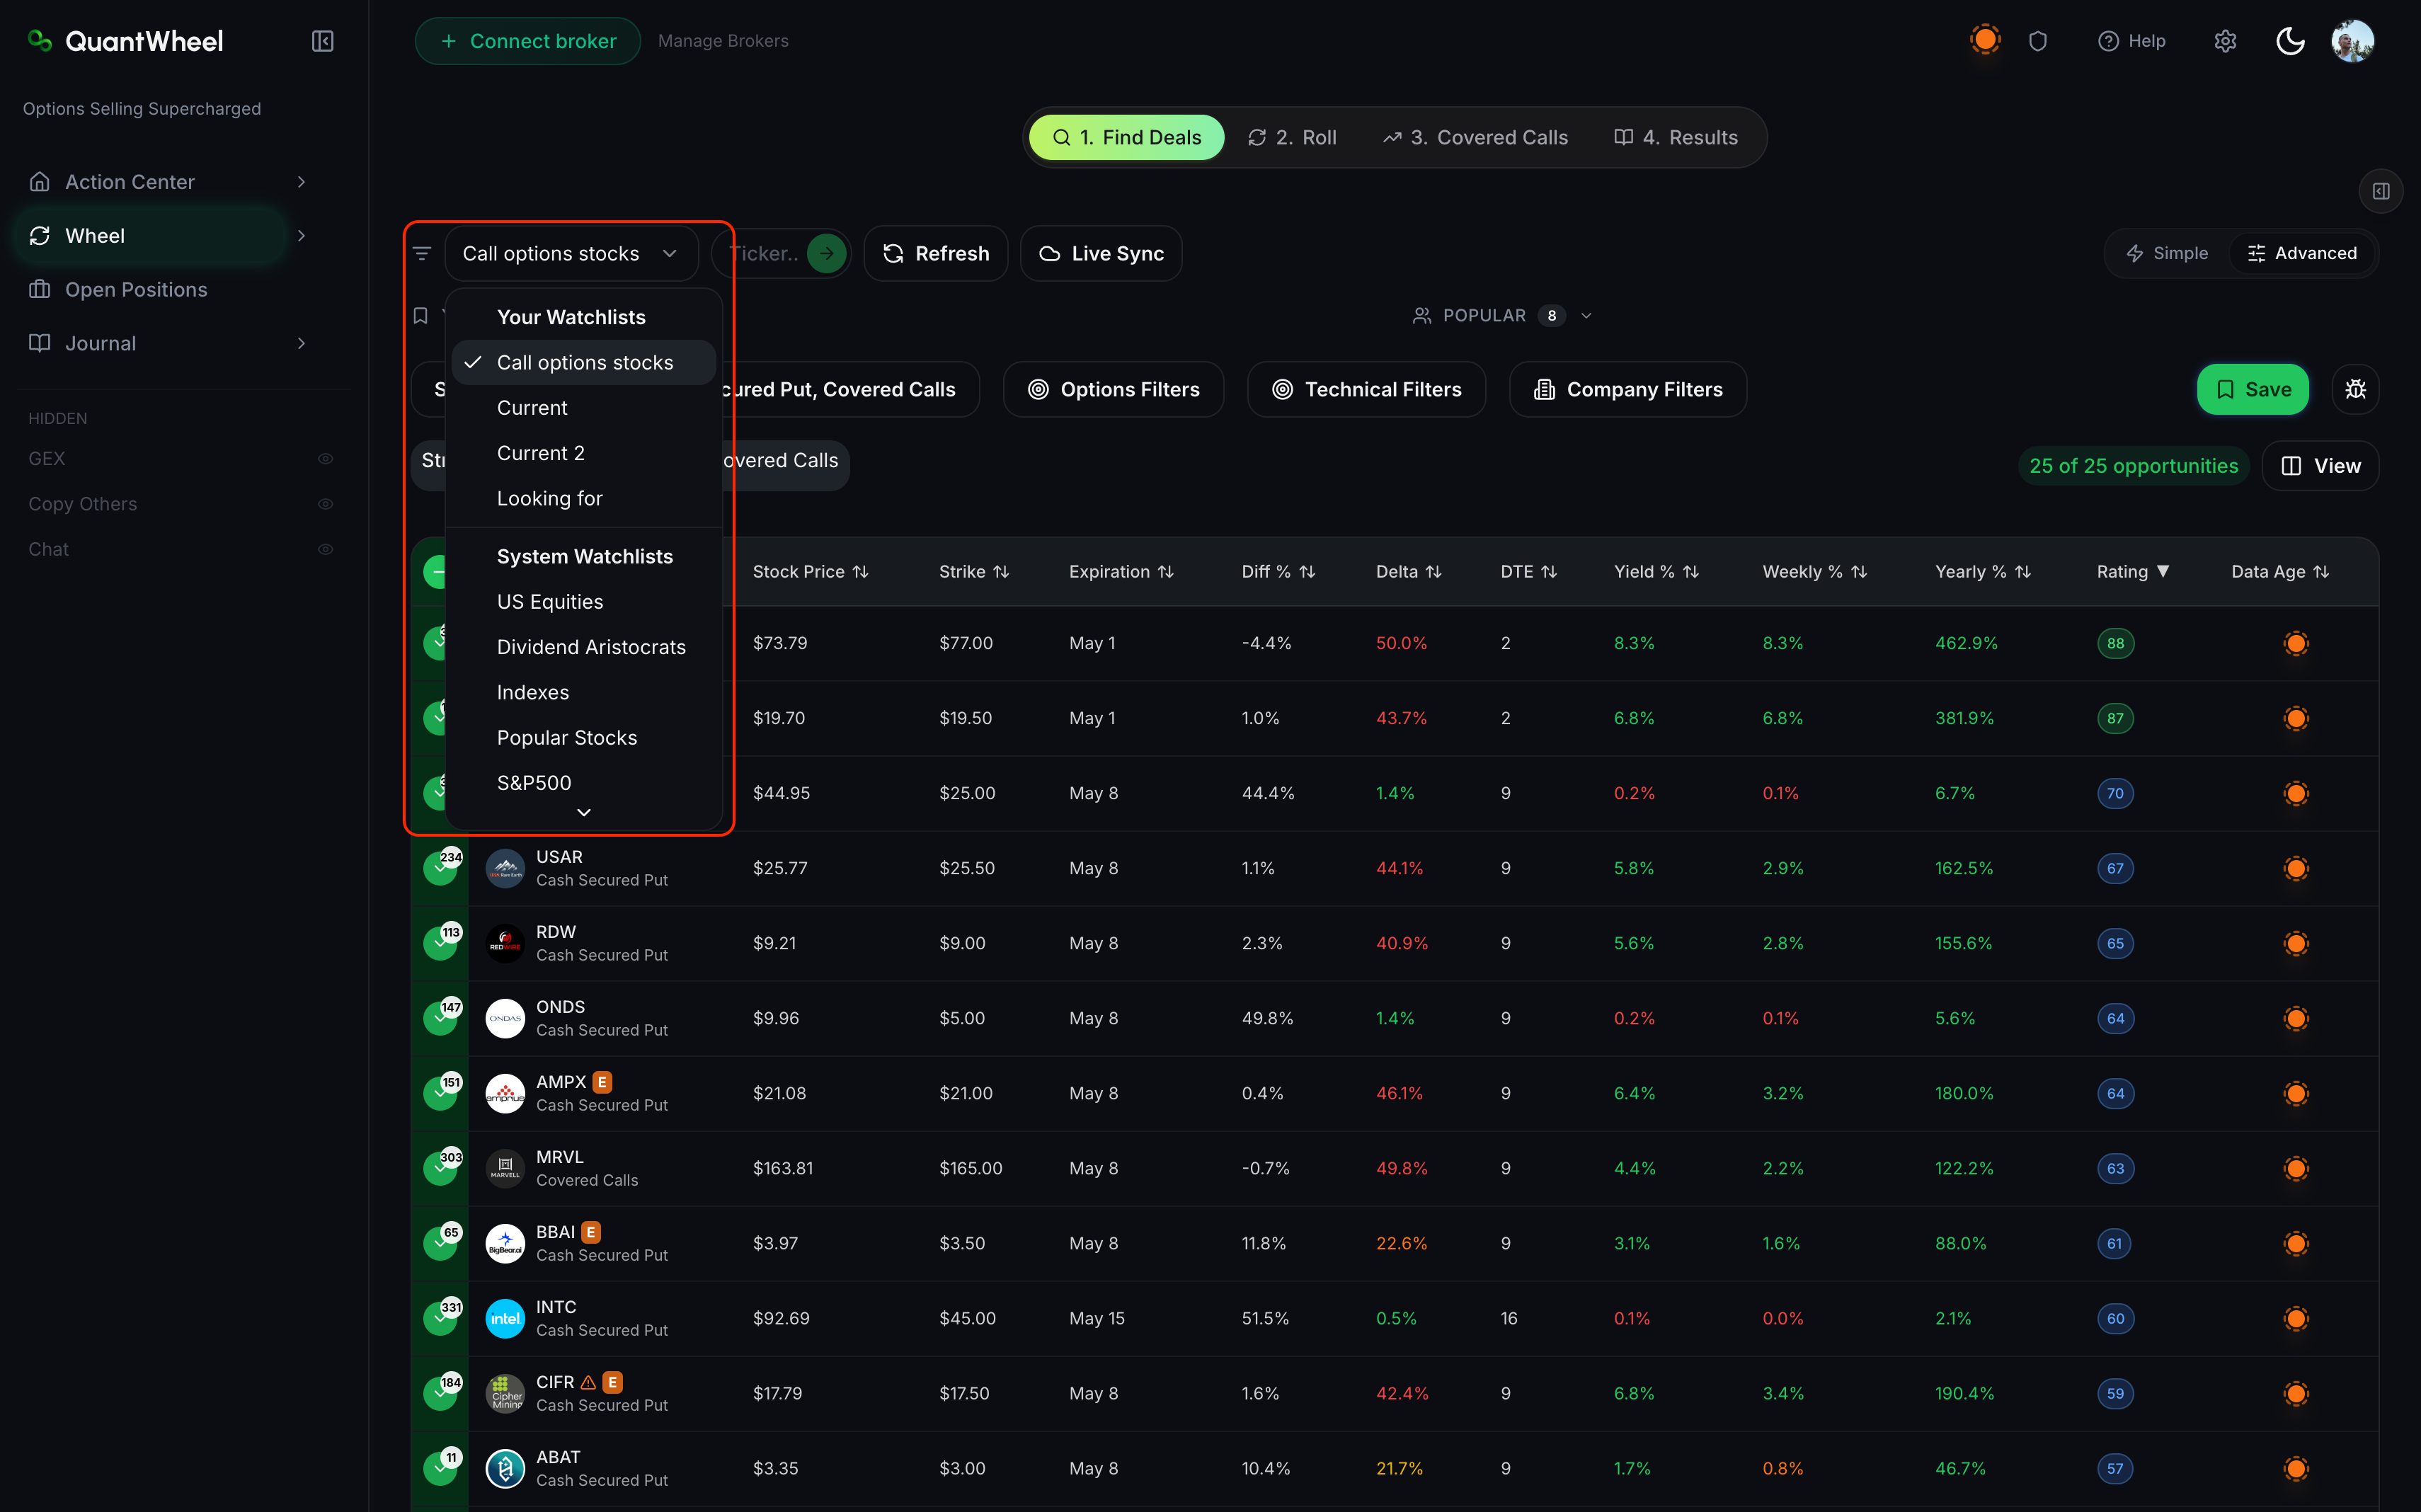This screenshot has height=1512, width=2421.
Task: Click rating badge 88
Action: pos(2115,643)
